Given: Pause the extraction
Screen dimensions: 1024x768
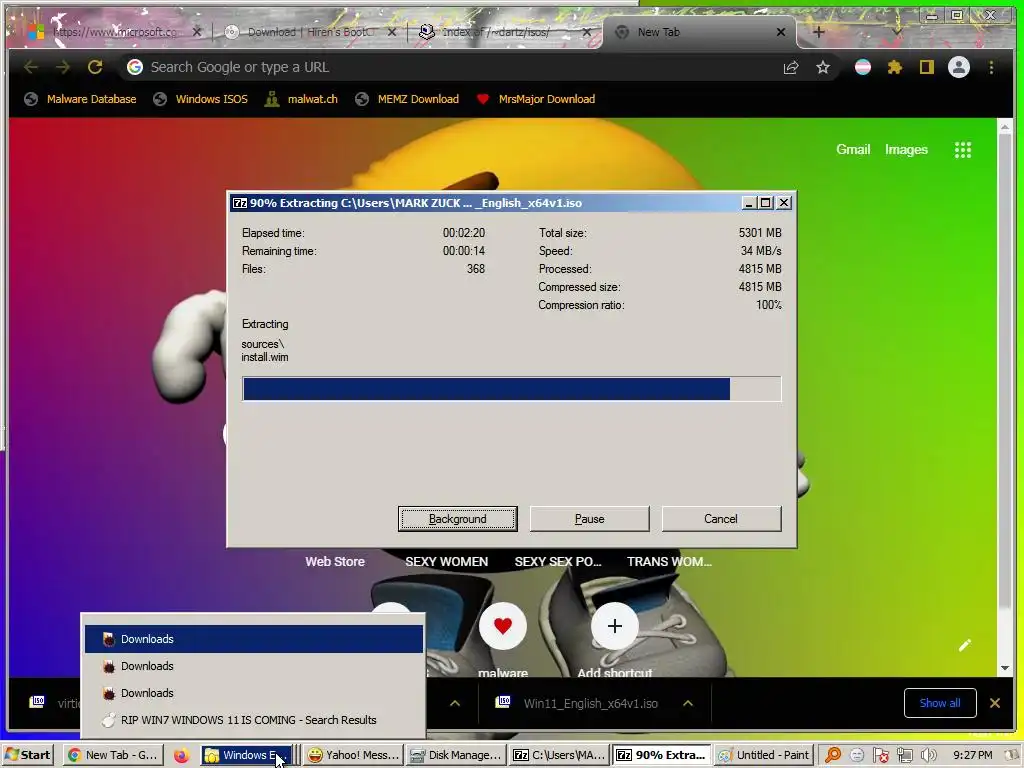Looking at the screenshot, I should pos(589,519).
